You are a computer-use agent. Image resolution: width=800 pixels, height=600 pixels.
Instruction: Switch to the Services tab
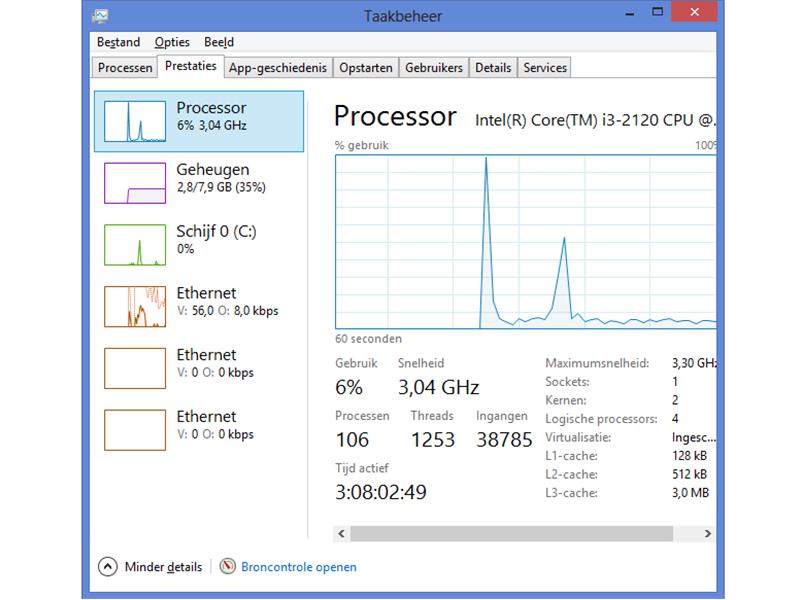tap(545, 67)
